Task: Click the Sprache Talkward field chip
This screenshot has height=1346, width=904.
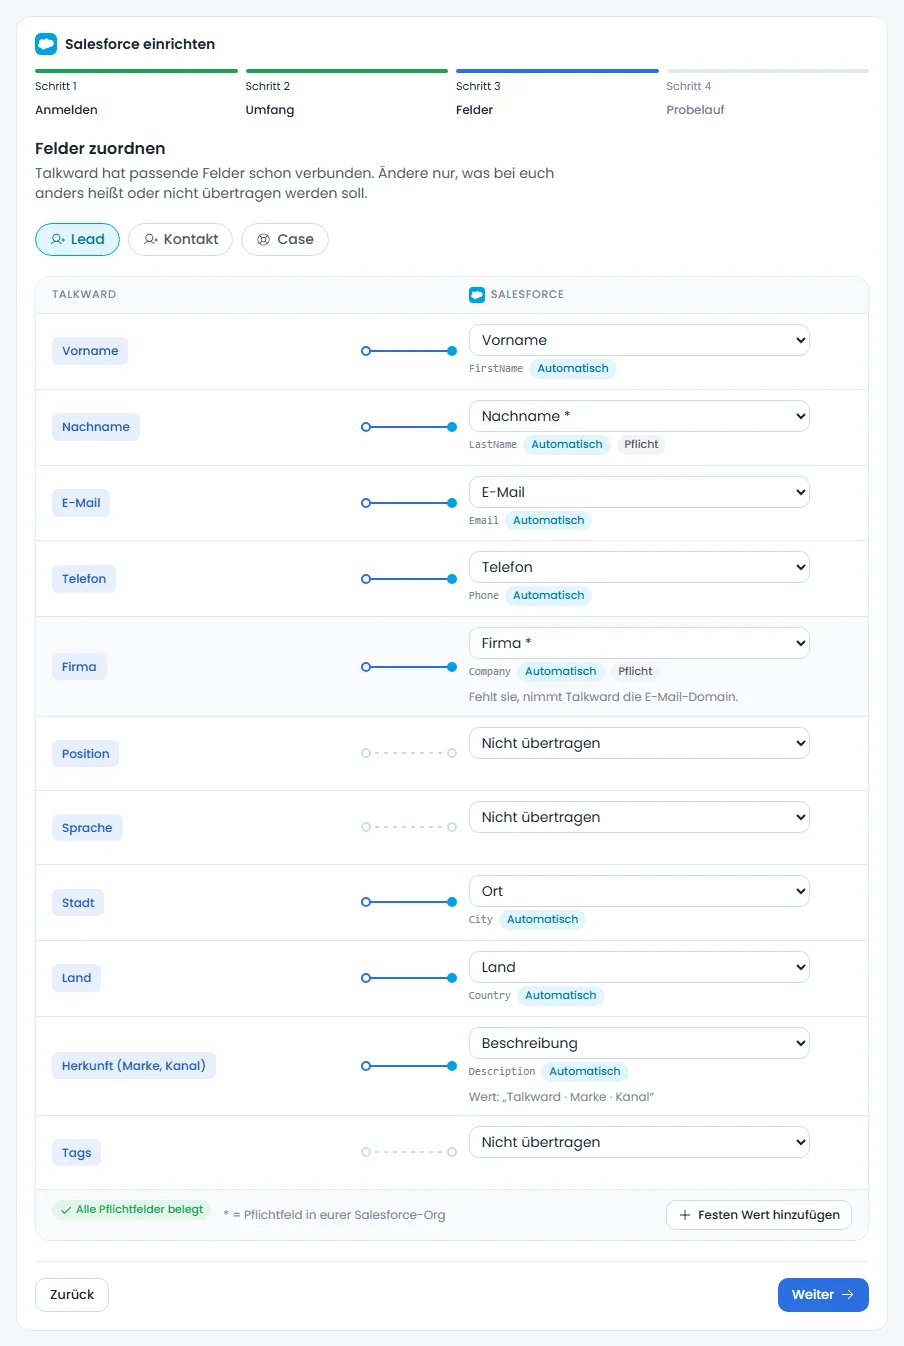Action: pyautogui.click(x=87, y=828)
